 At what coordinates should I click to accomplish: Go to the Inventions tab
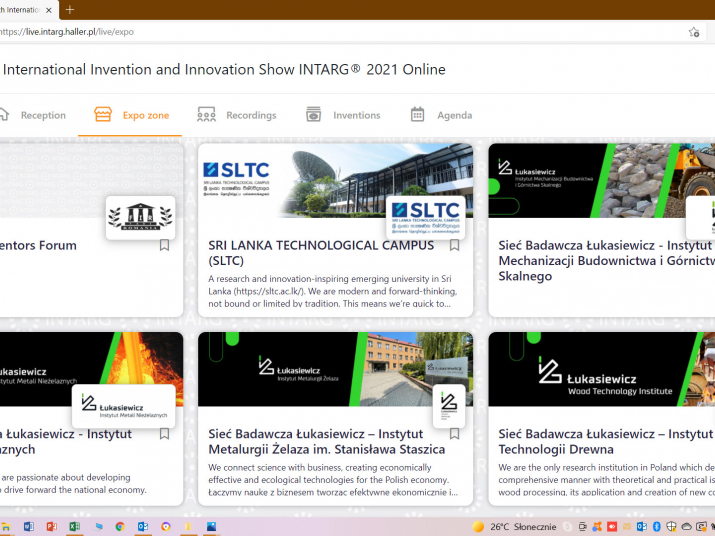pyautogui.click(x=343, y=115)
